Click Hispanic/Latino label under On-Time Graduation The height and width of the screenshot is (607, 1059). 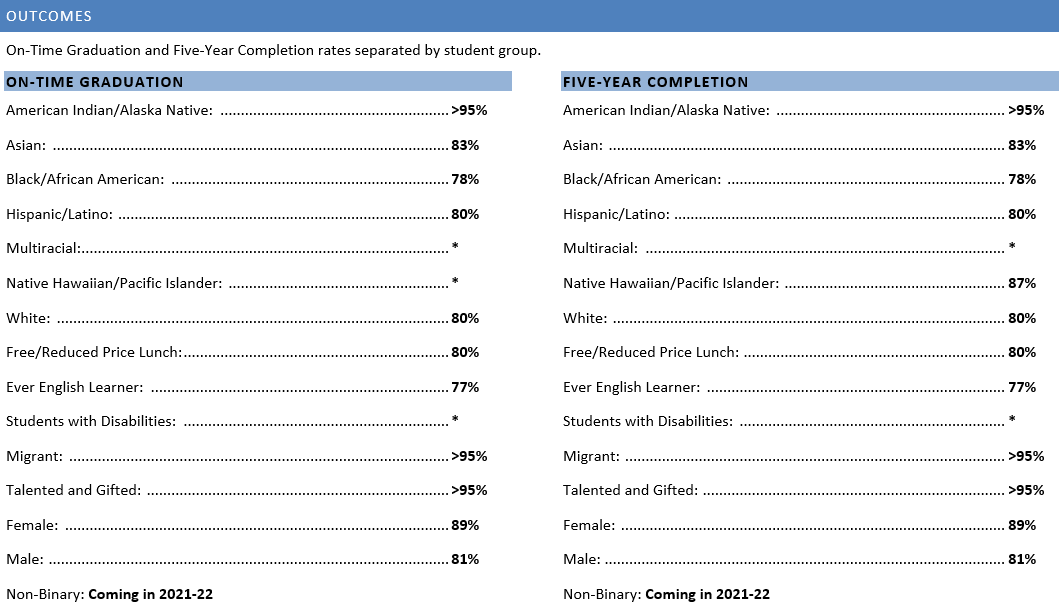(59, 214)
